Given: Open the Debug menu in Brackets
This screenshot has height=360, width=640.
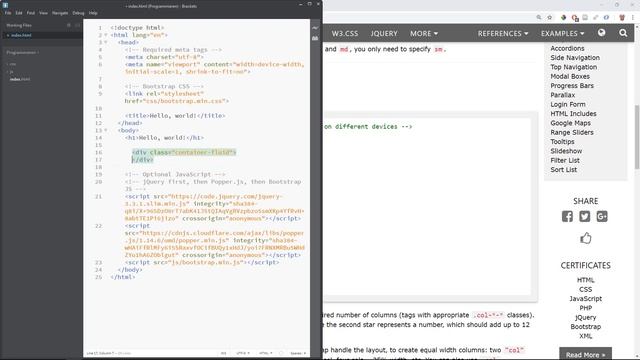Looking at the screenshot, I should pos(78,13).
